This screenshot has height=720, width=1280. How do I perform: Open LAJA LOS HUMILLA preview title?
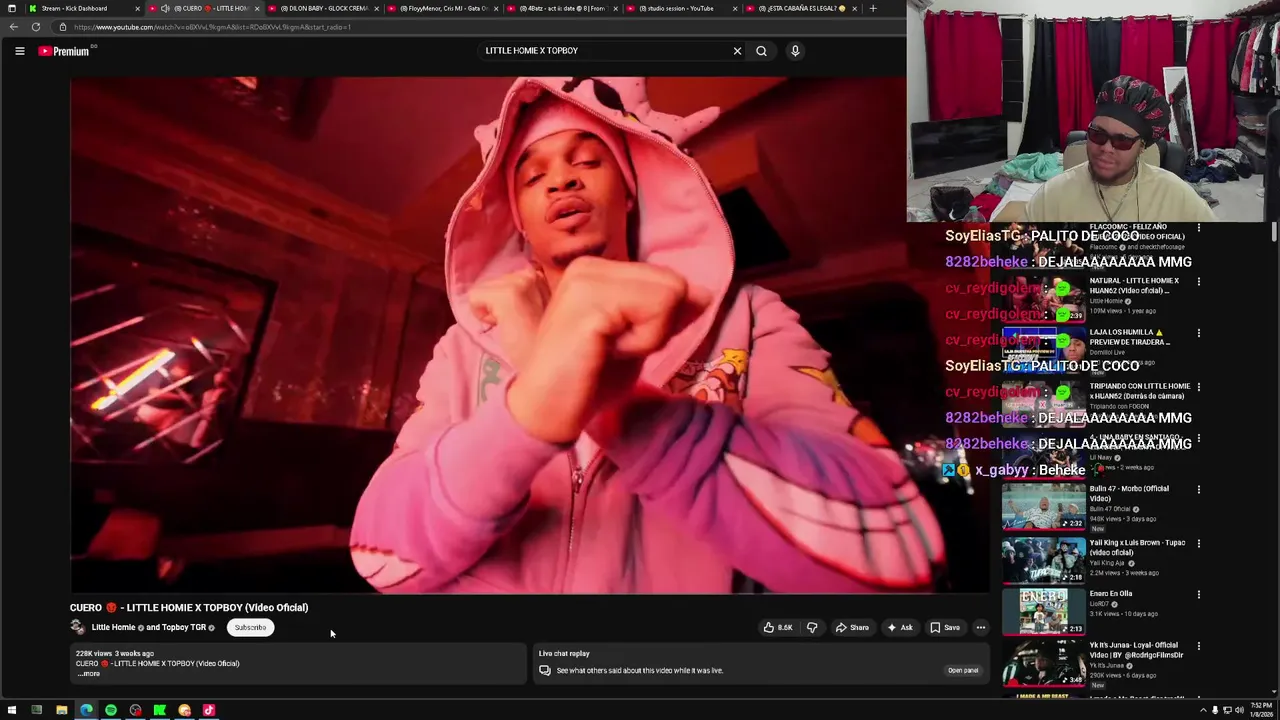pos(1129,338)
